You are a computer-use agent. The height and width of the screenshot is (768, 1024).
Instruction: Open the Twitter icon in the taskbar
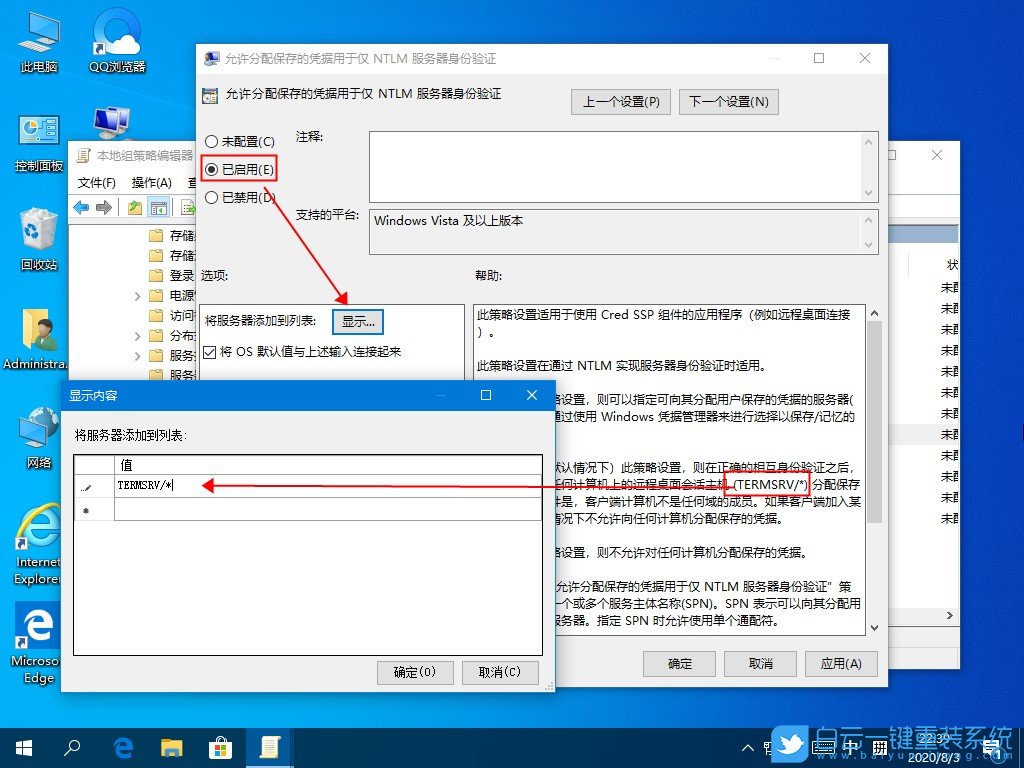pyautogui.click(x=790, y=747)
